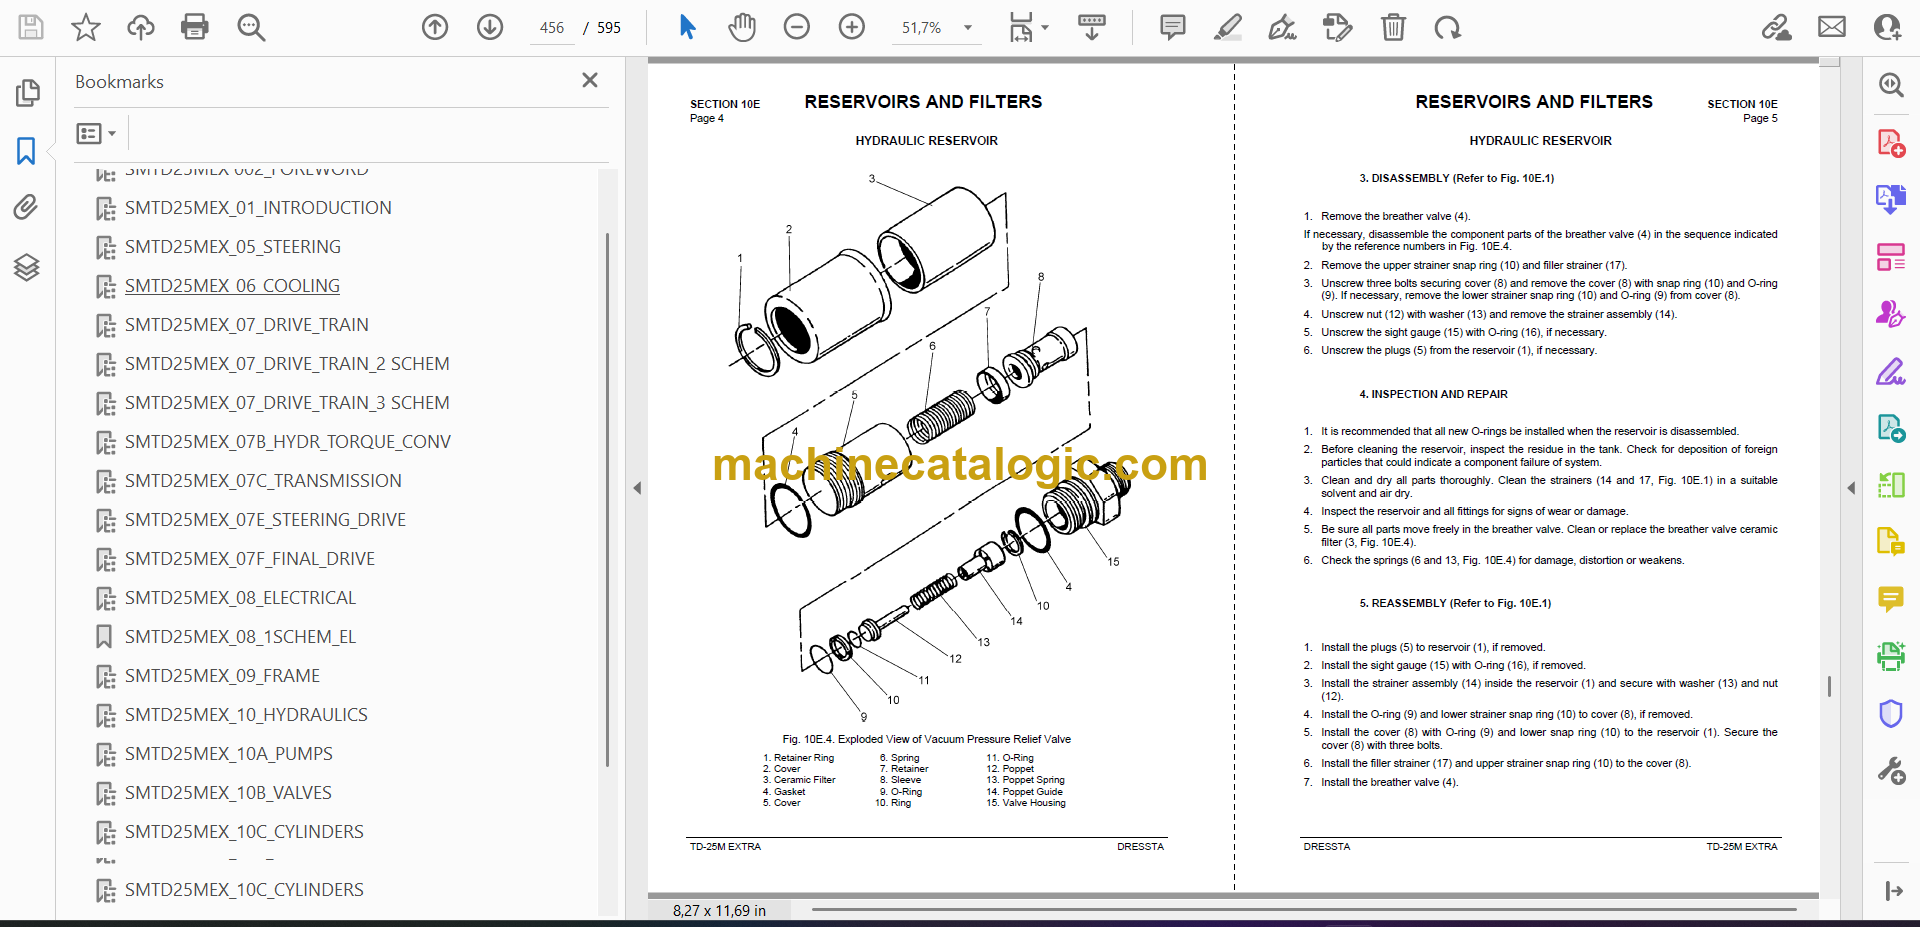Open the attachments paperclip panel

(27, 208)
